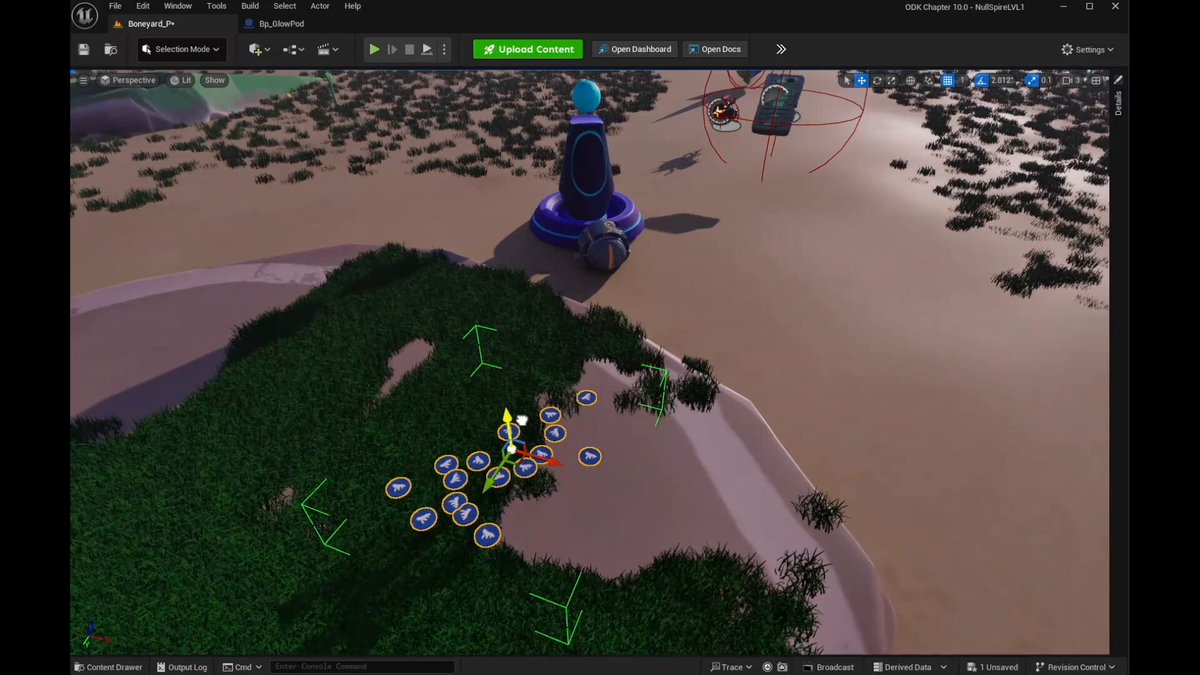Adjust camera speed setting 3
Image resolution: width=1200 pixels, height=675 pixels.
click(x=1072, y=80)
